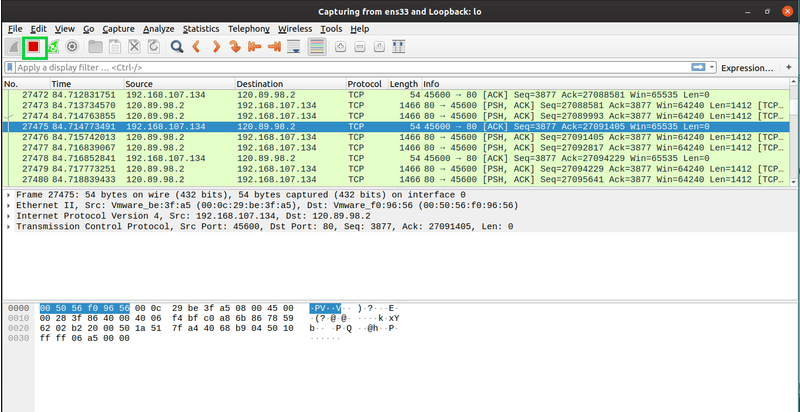Click in the display filter input field
The width and height of the screenshot is (800, 412).
[350, 68]
